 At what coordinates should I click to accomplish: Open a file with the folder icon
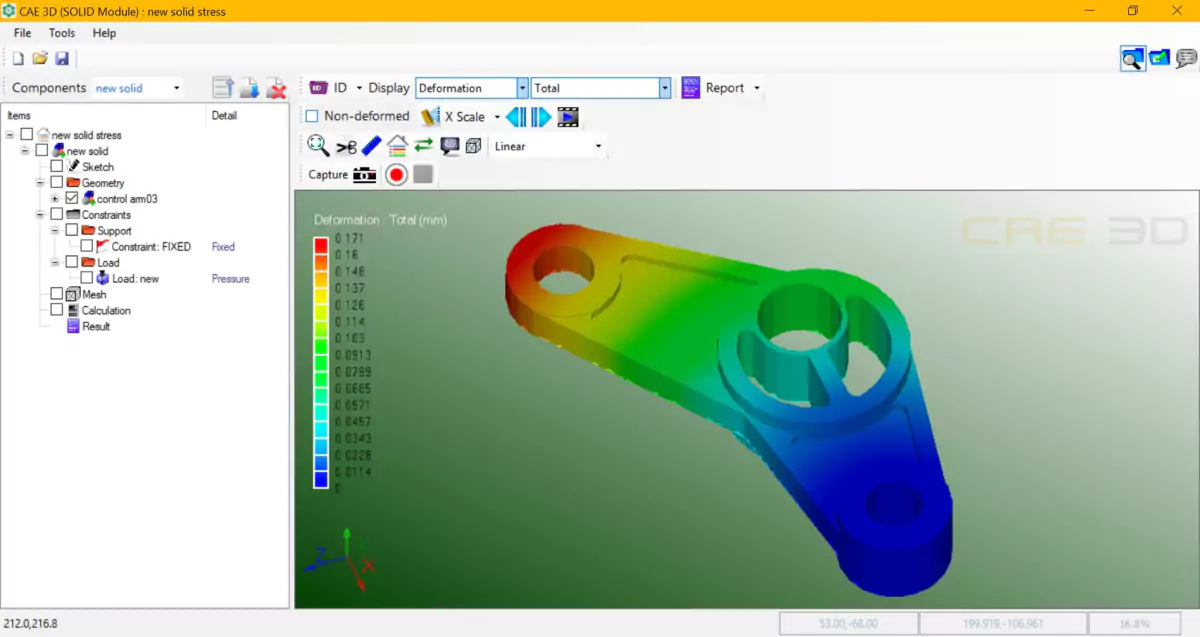coord(40,58)
